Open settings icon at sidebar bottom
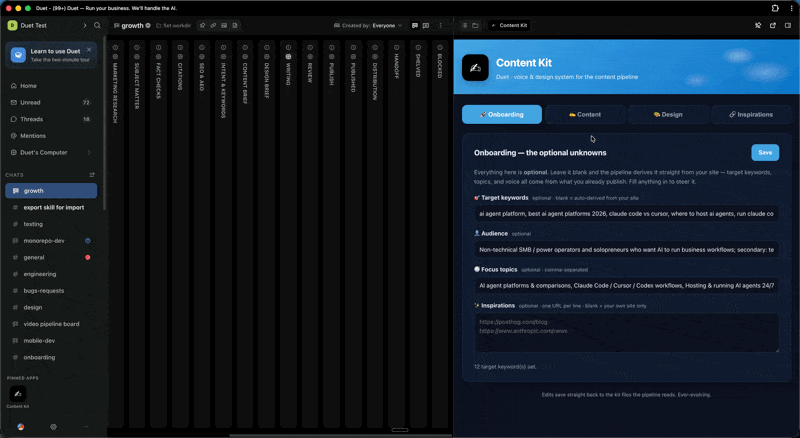The width and height of the screenshot is (800, 438). (x=54, y=427)
